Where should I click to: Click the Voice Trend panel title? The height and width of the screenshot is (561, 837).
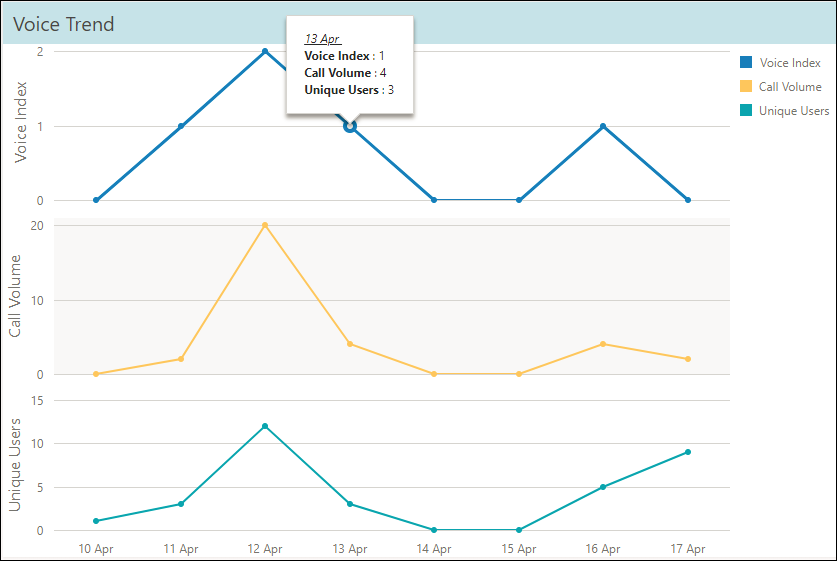[64, 24]
